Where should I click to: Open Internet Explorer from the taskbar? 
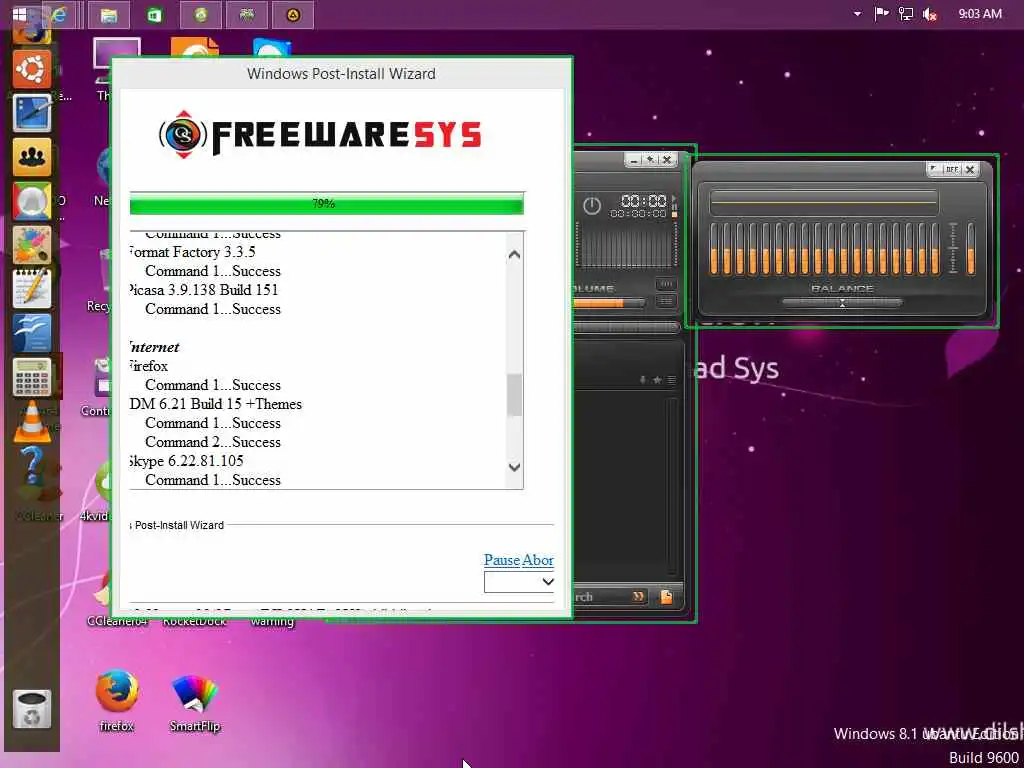[x=59, y=14]
